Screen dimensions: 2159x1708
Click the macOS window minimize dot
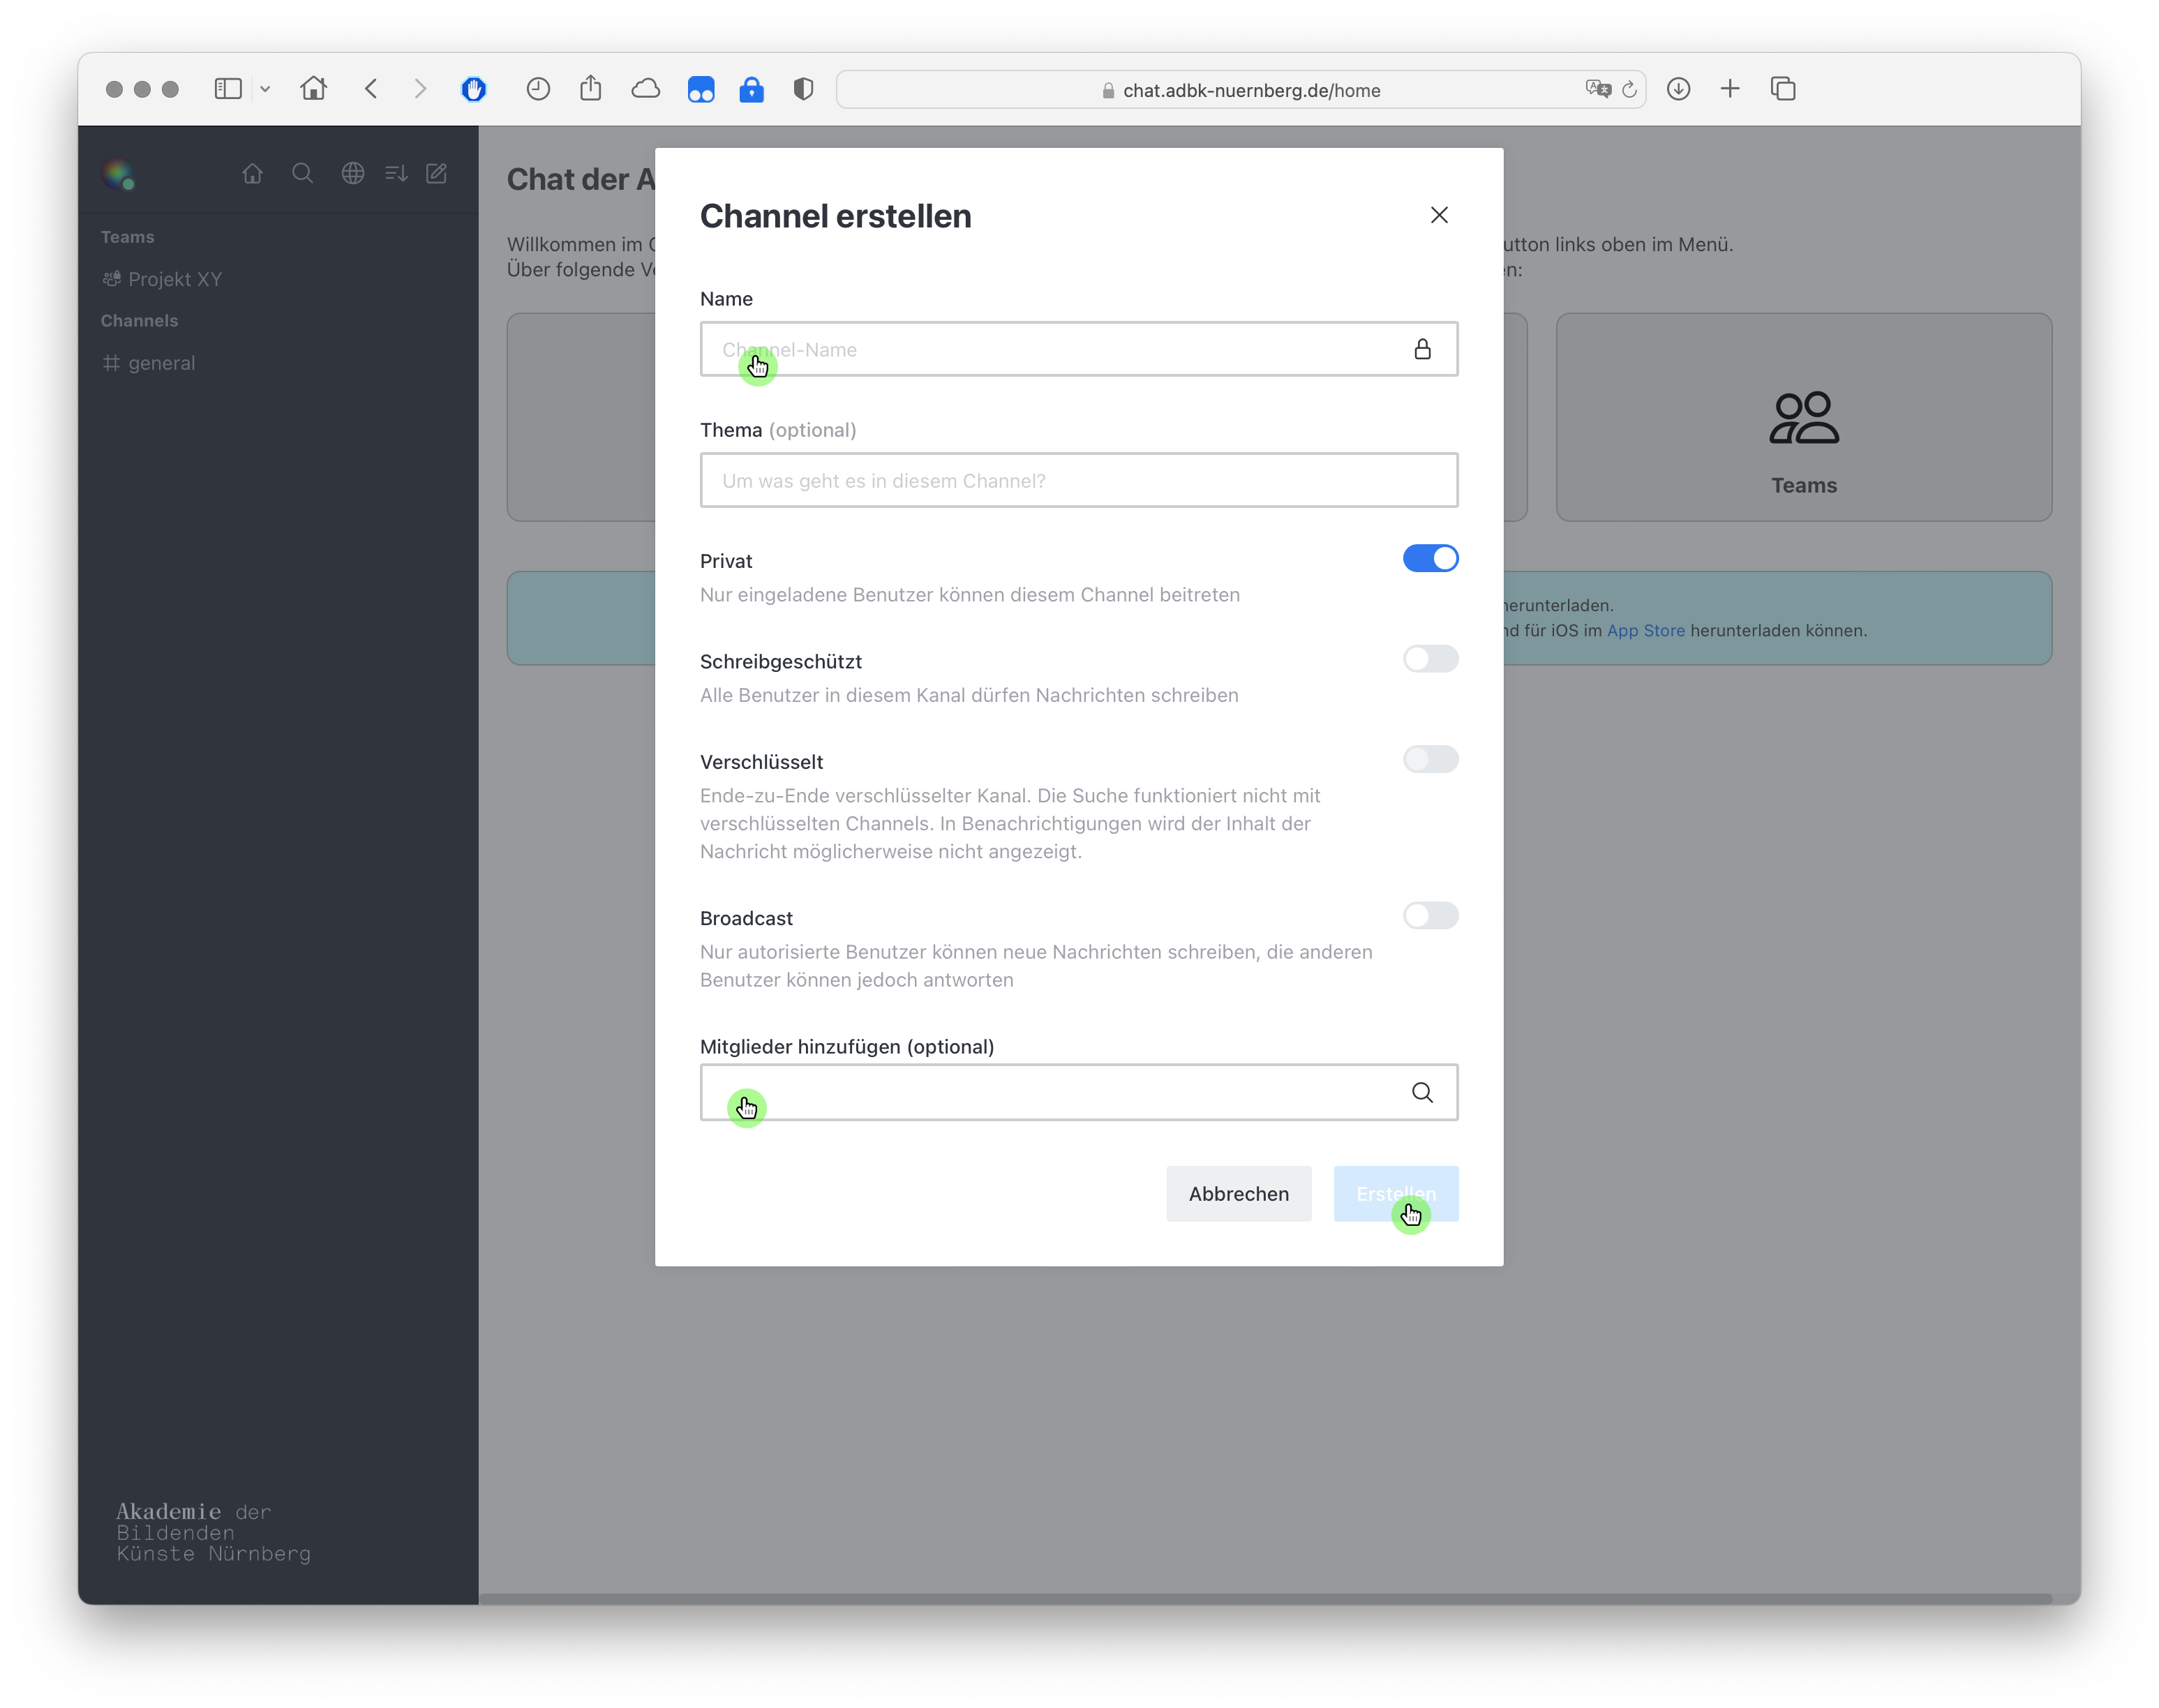(142, 89)
